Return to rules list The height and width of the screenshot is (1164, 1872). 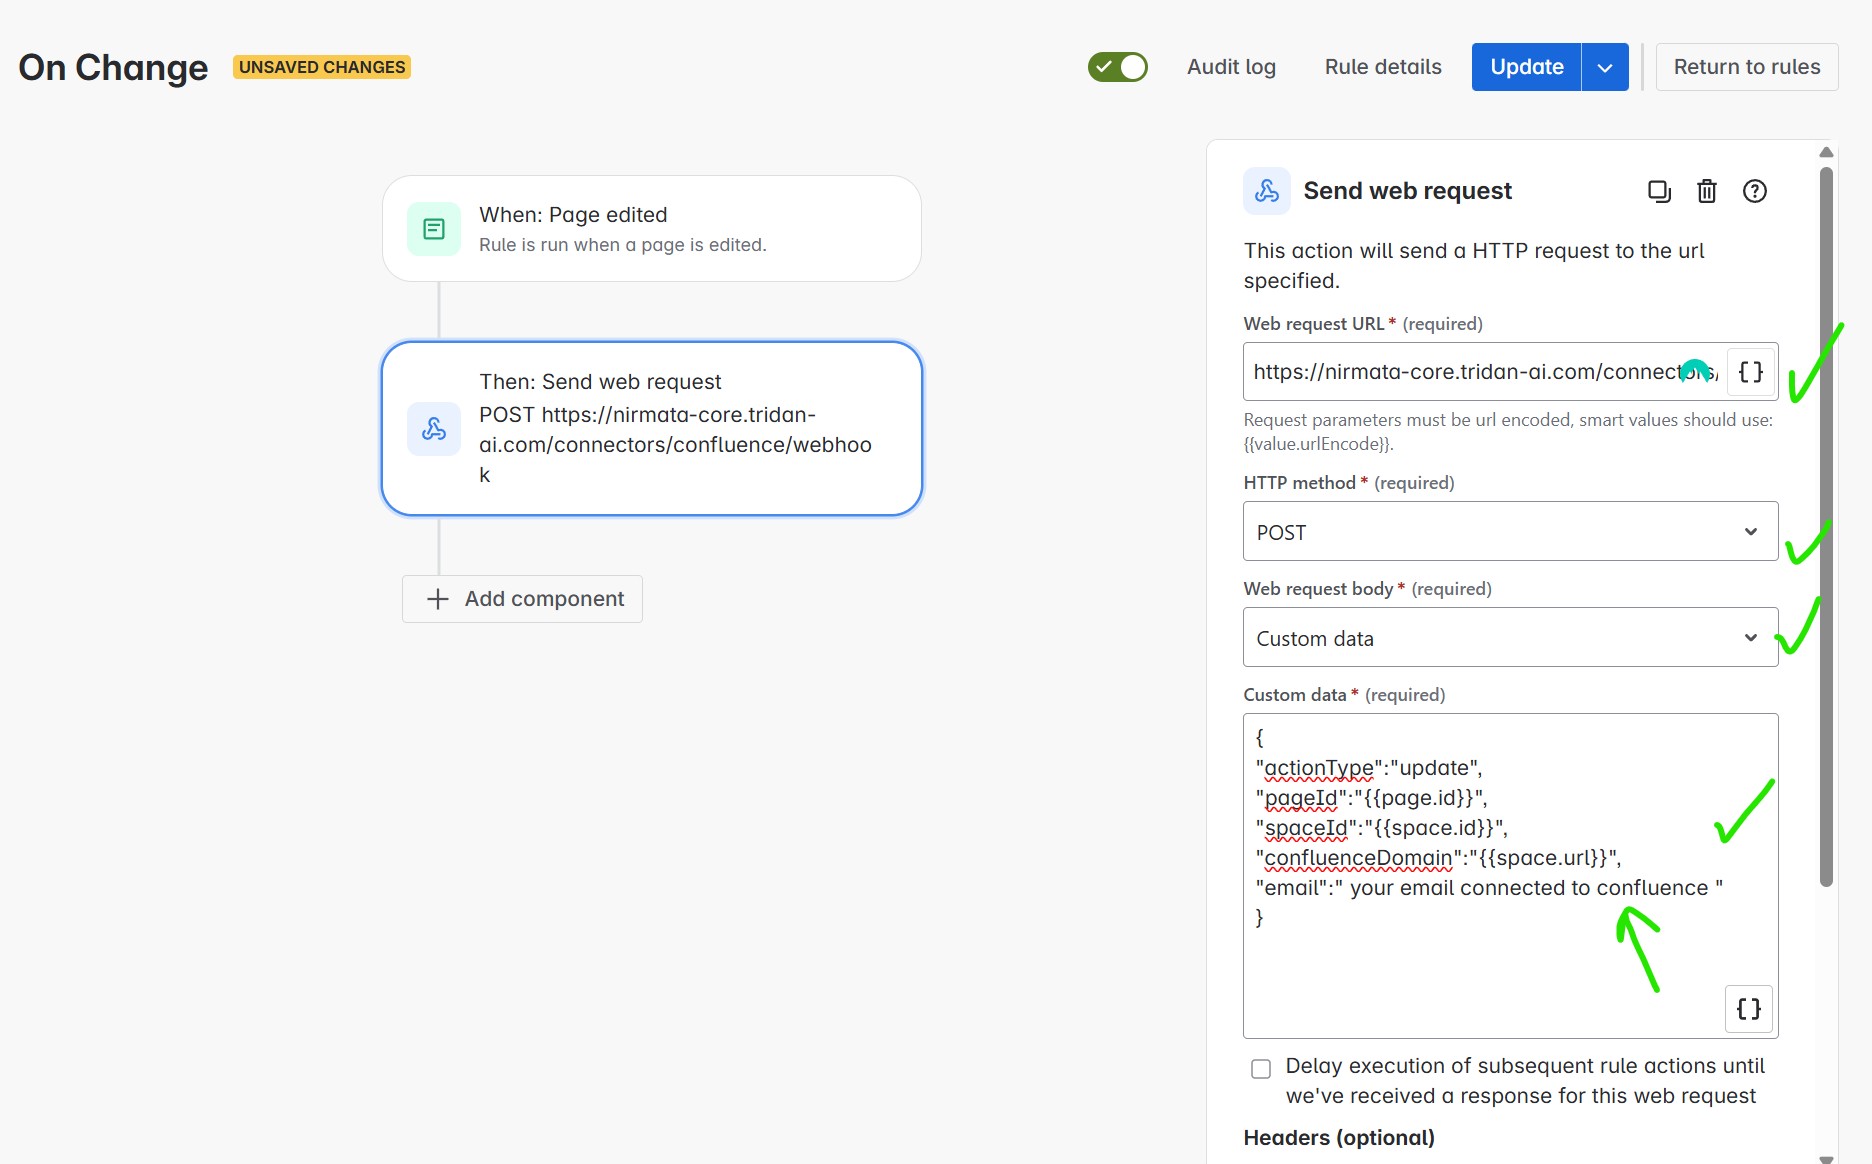pos(1747,67)
